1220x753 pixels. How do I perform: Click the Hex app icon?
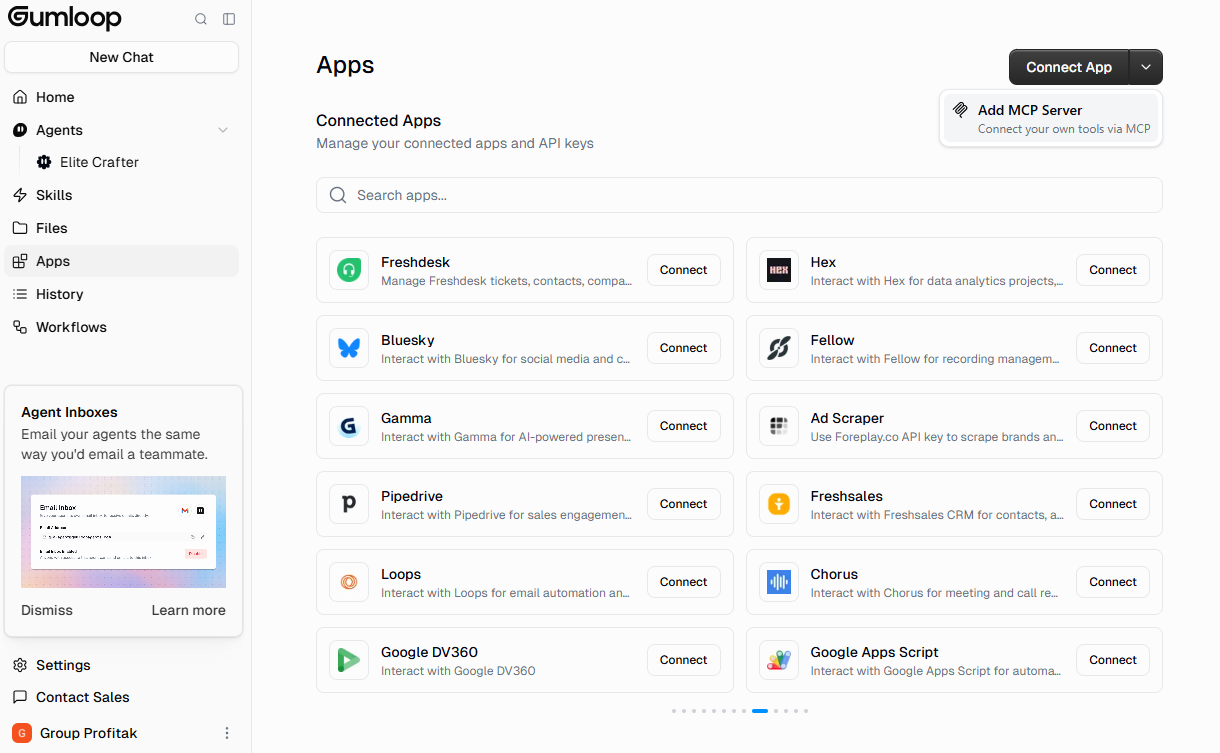click(778, 270)
